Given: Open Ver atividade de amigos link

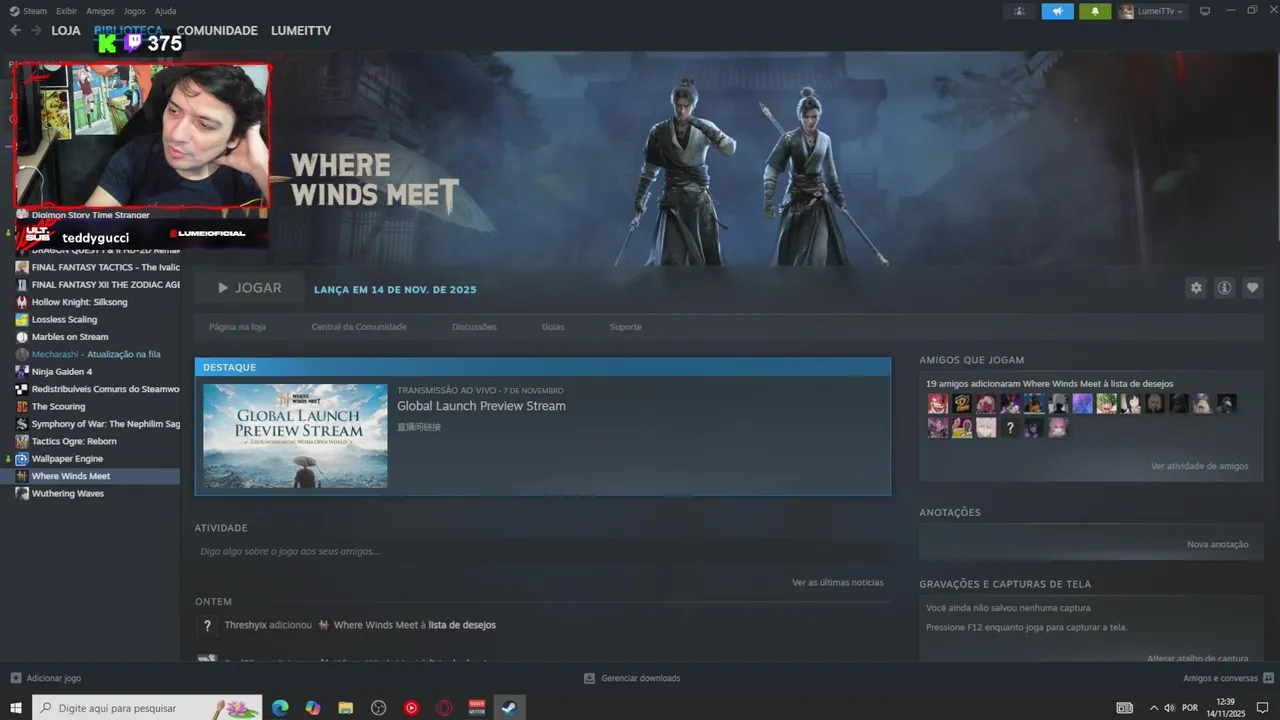Looking at the screenshot, I should click(x=1199, y=466).
